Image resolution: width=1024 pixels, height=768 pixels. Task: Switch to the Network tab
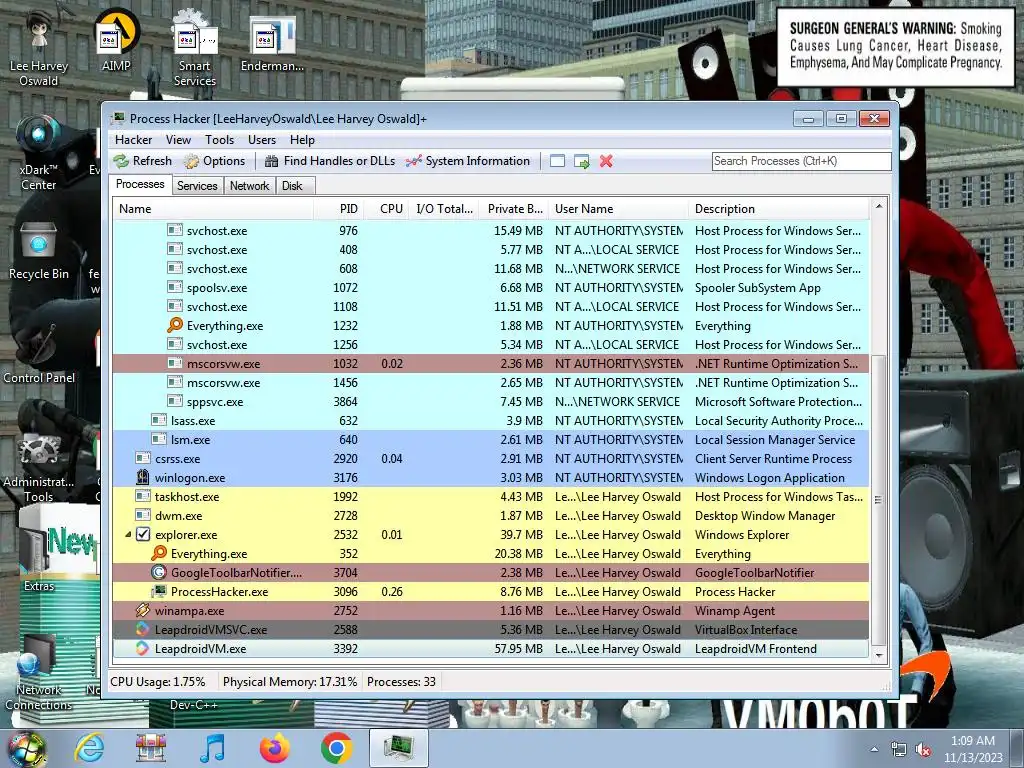point(249,186)
